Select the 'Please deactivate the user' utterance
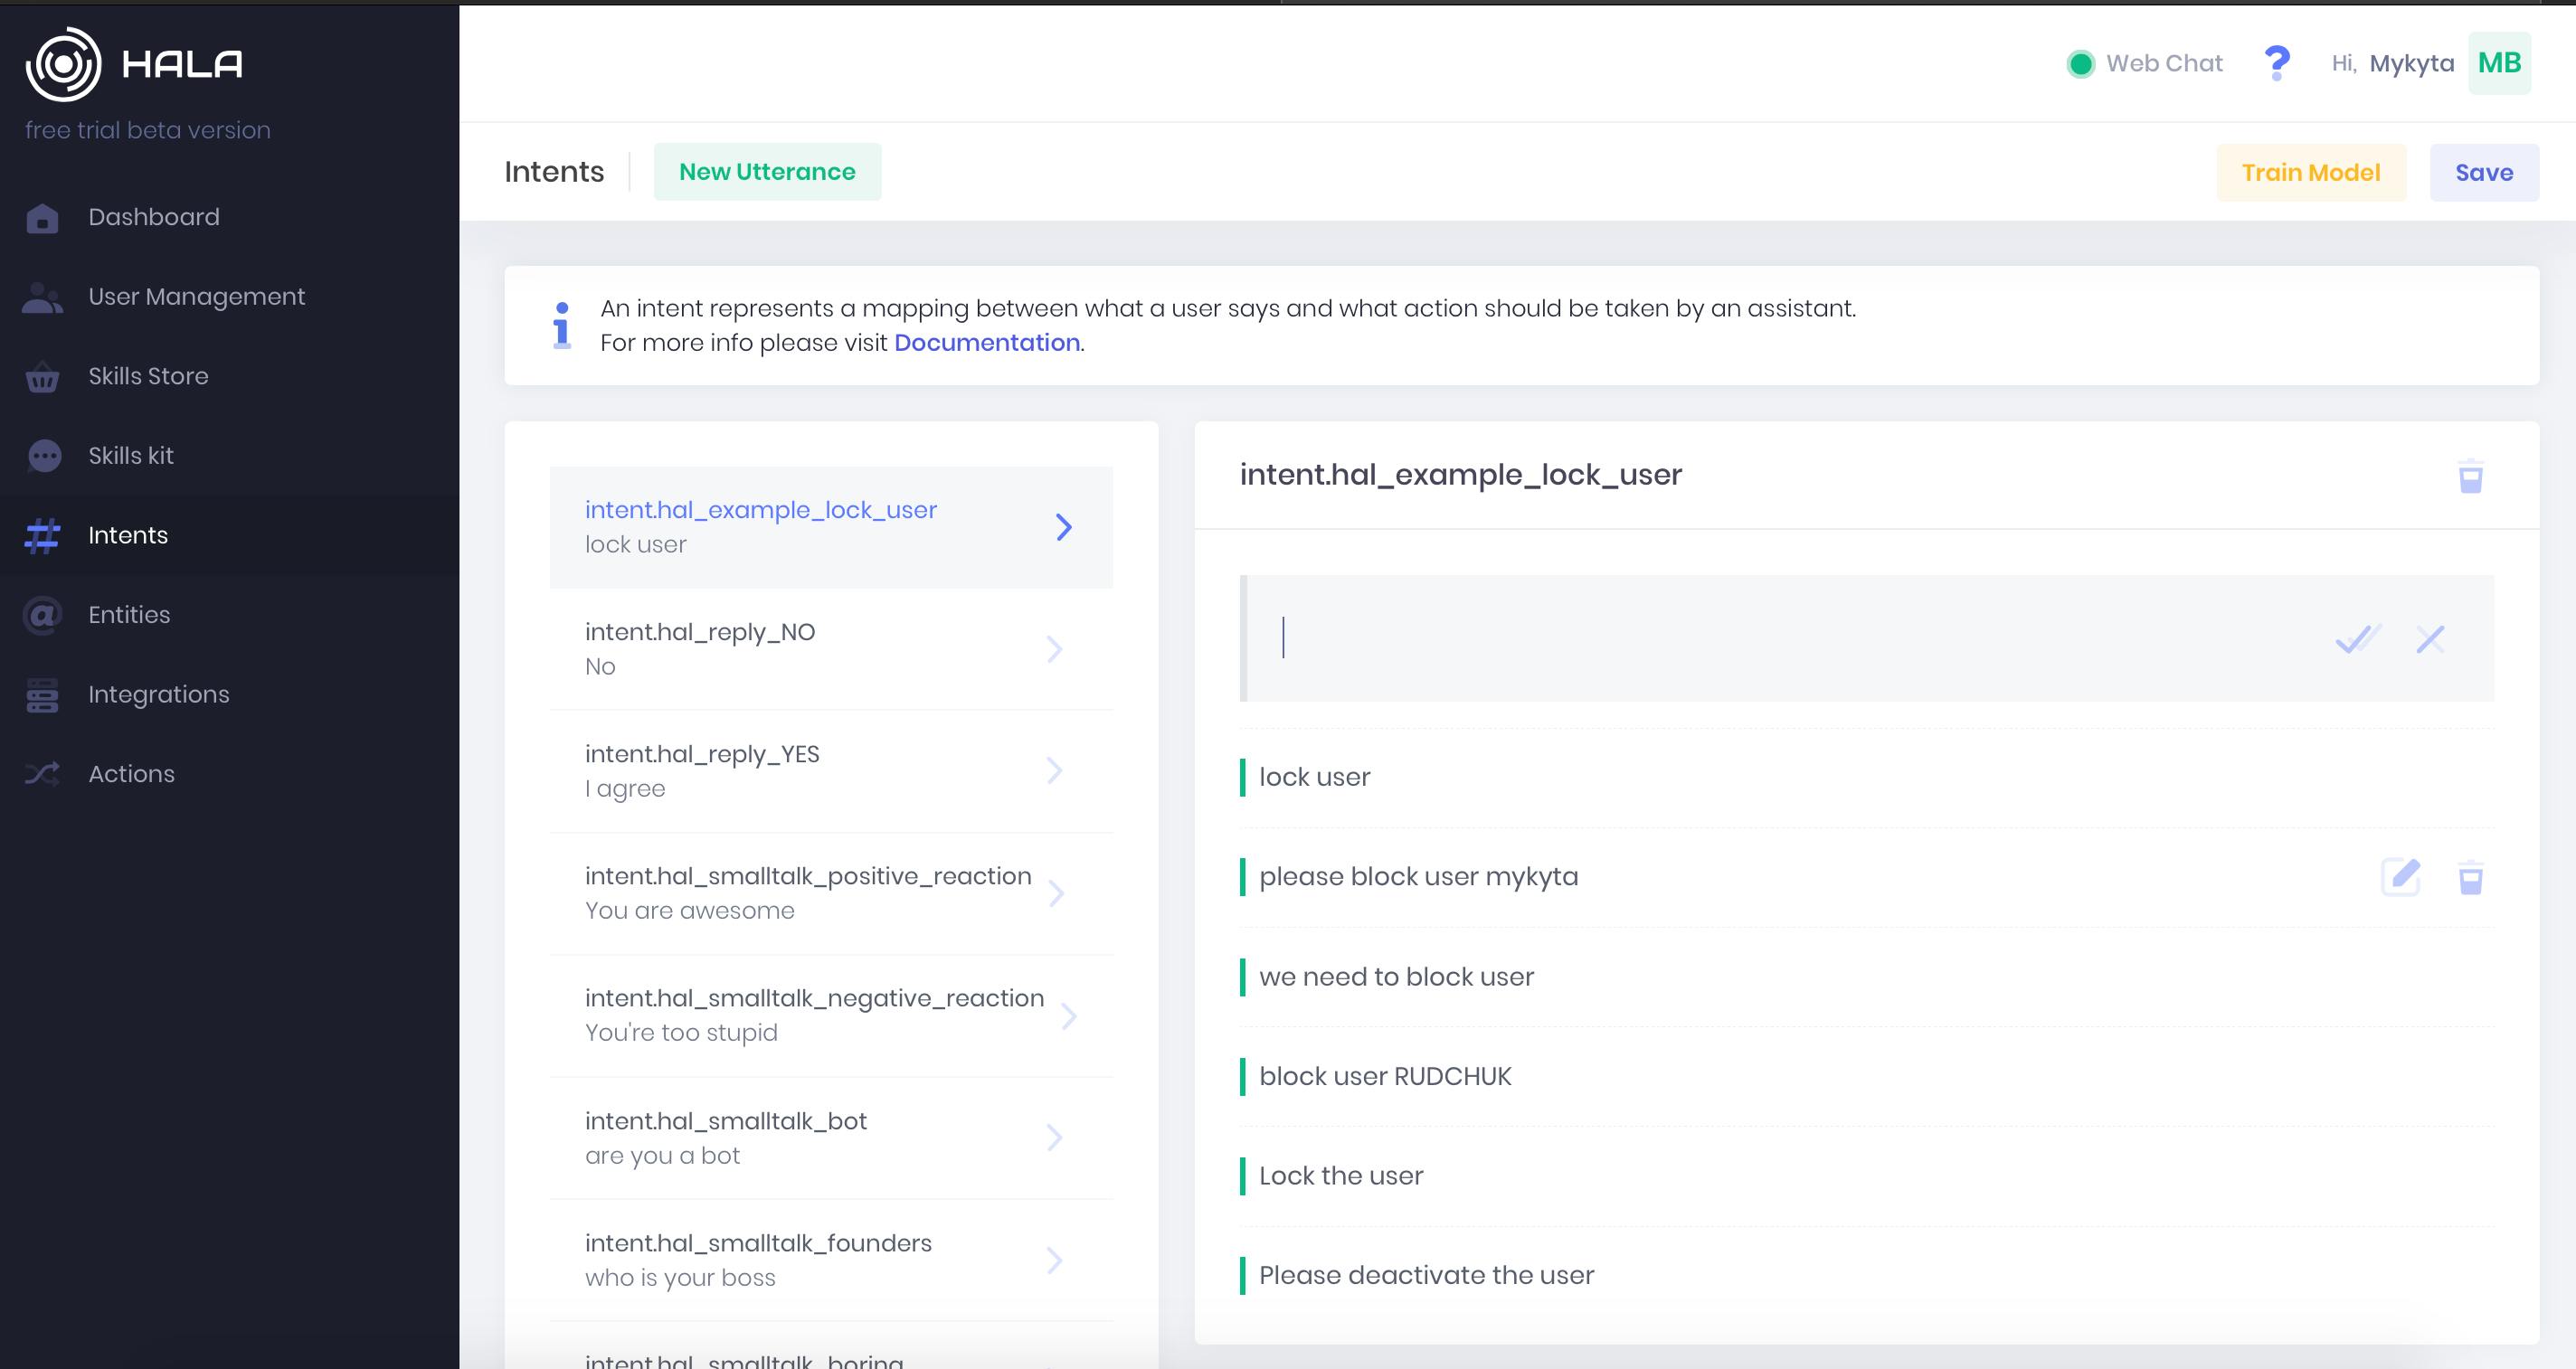The image size is (2576, 1369). pos(1426,1276)
